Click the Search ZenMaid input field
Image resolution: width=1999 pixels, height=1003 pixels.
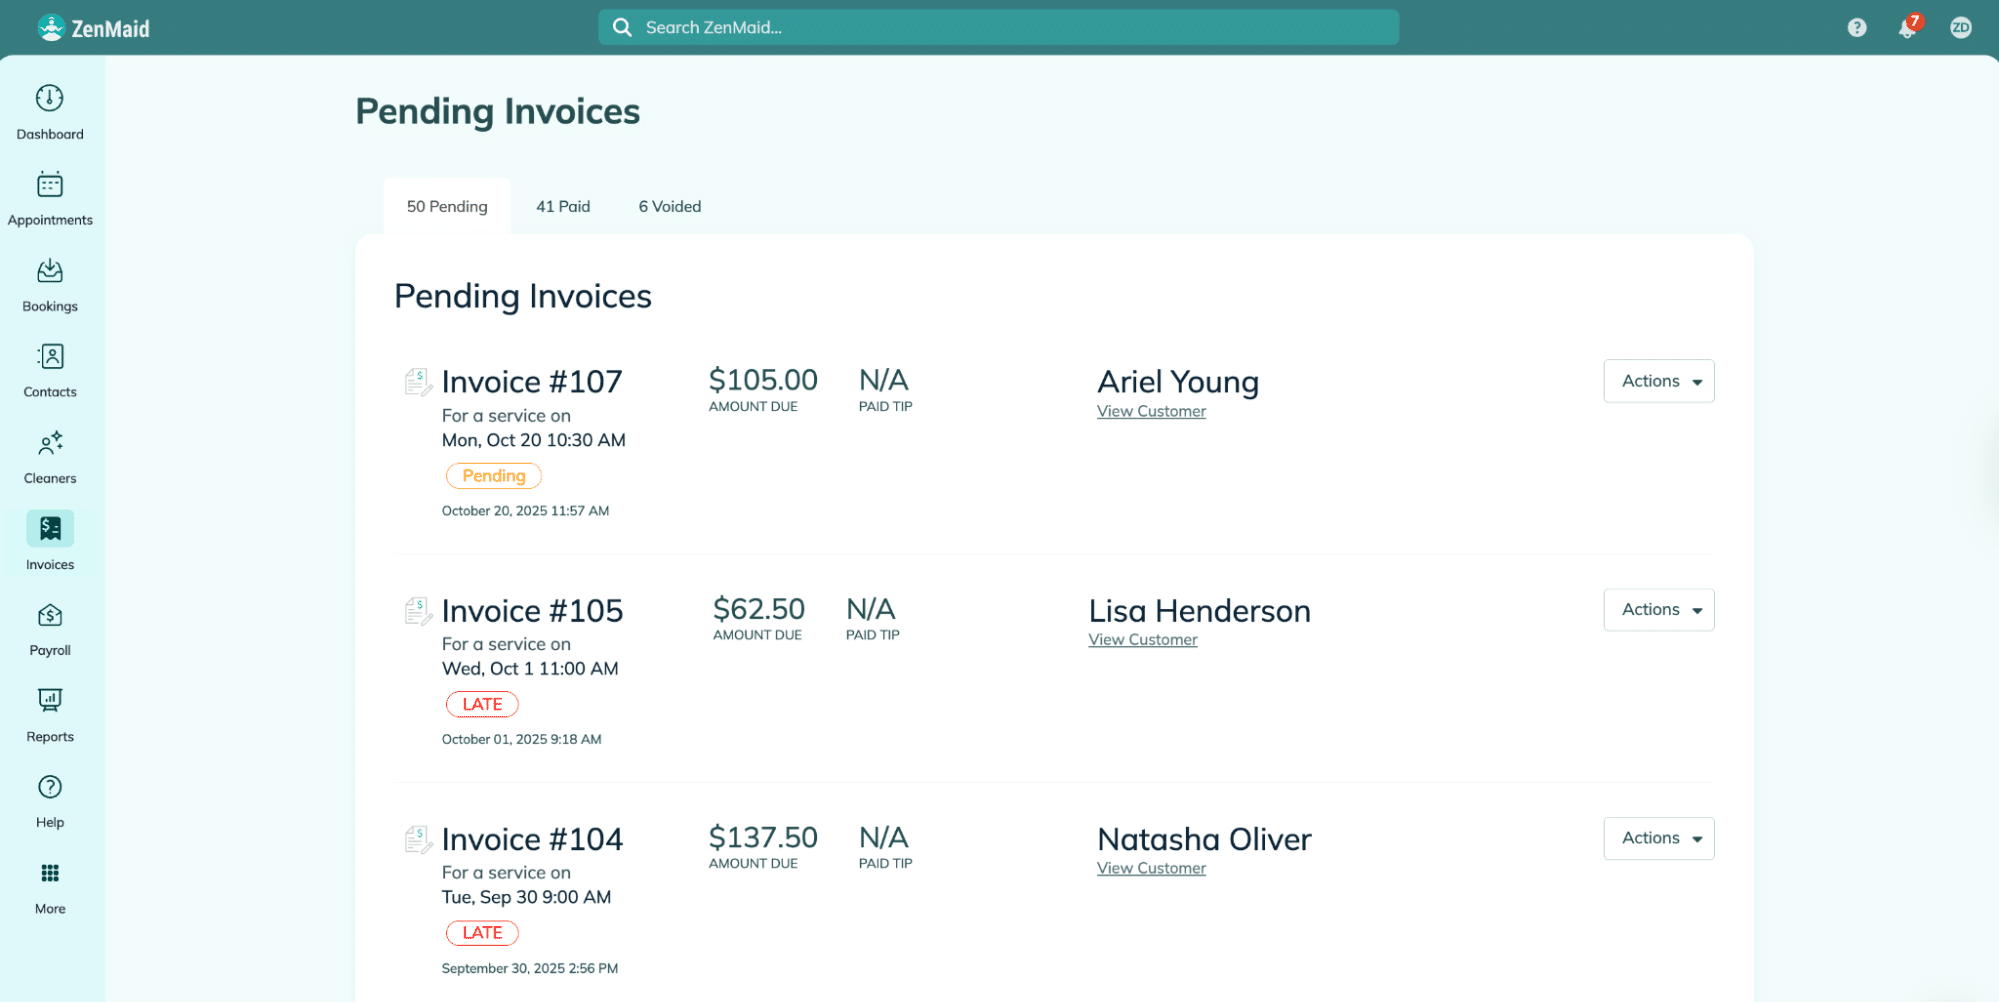[1000, 27]
